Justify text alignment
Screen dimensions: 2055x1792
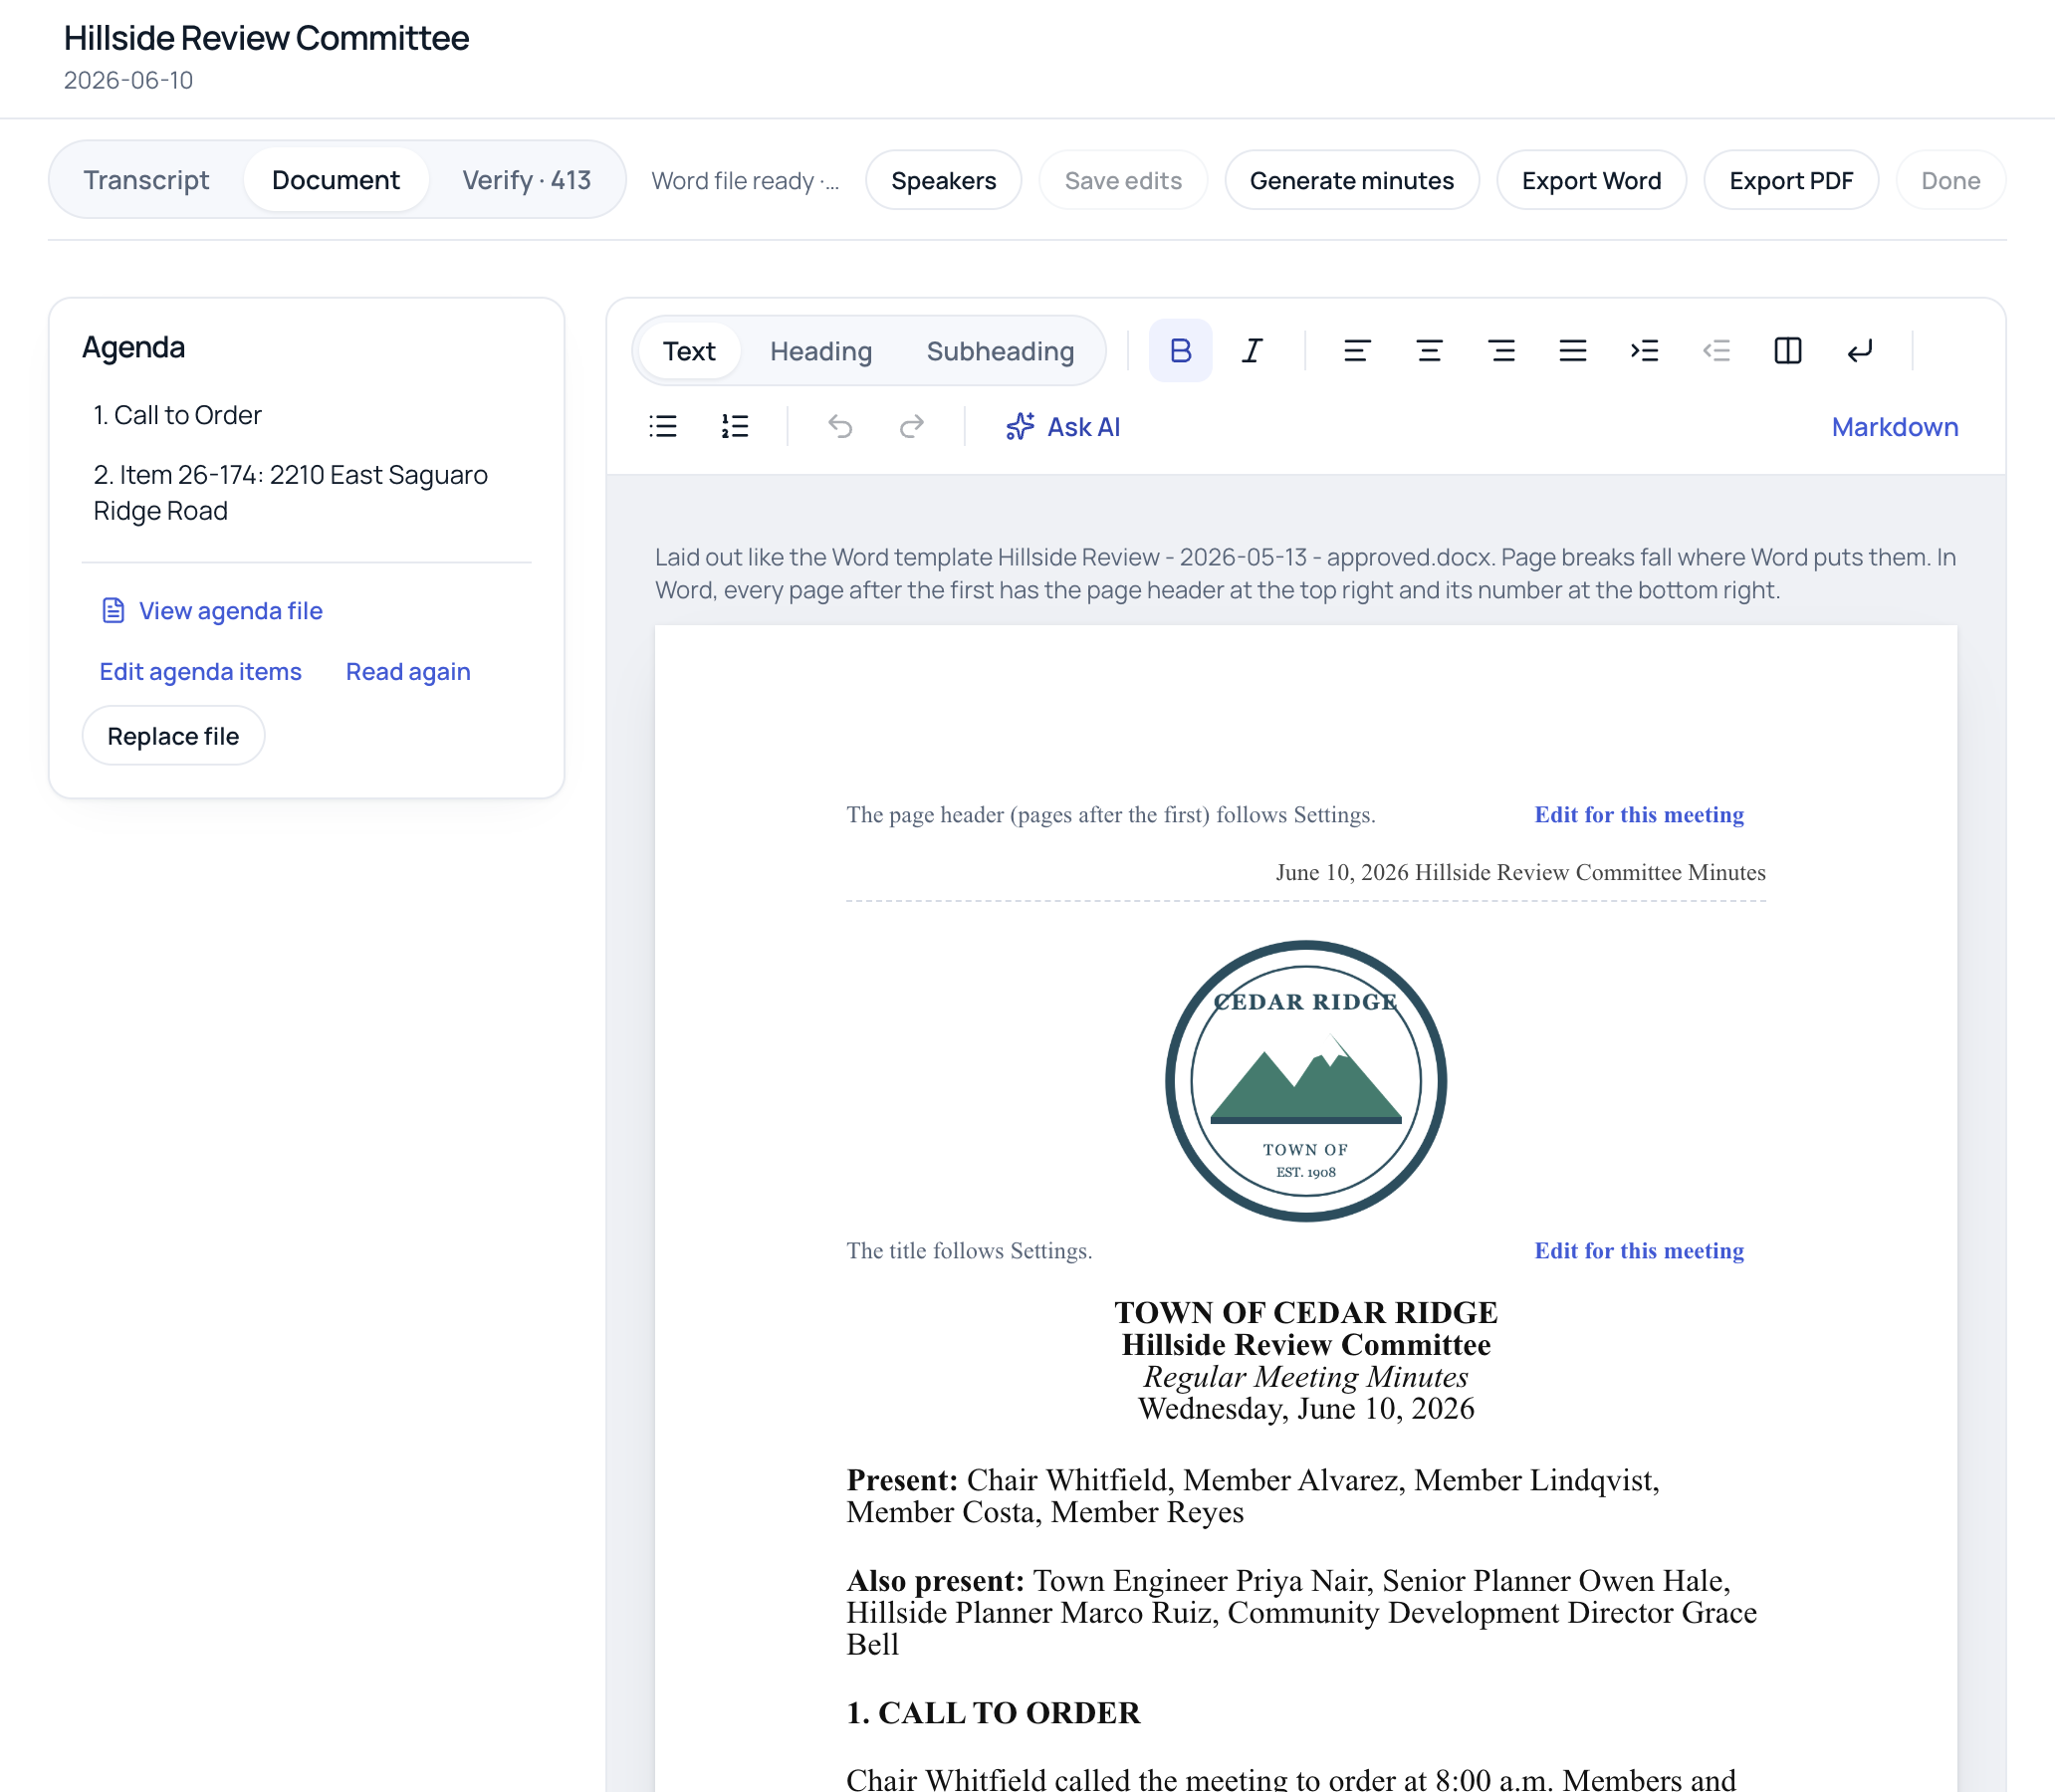coord(1573,351)
